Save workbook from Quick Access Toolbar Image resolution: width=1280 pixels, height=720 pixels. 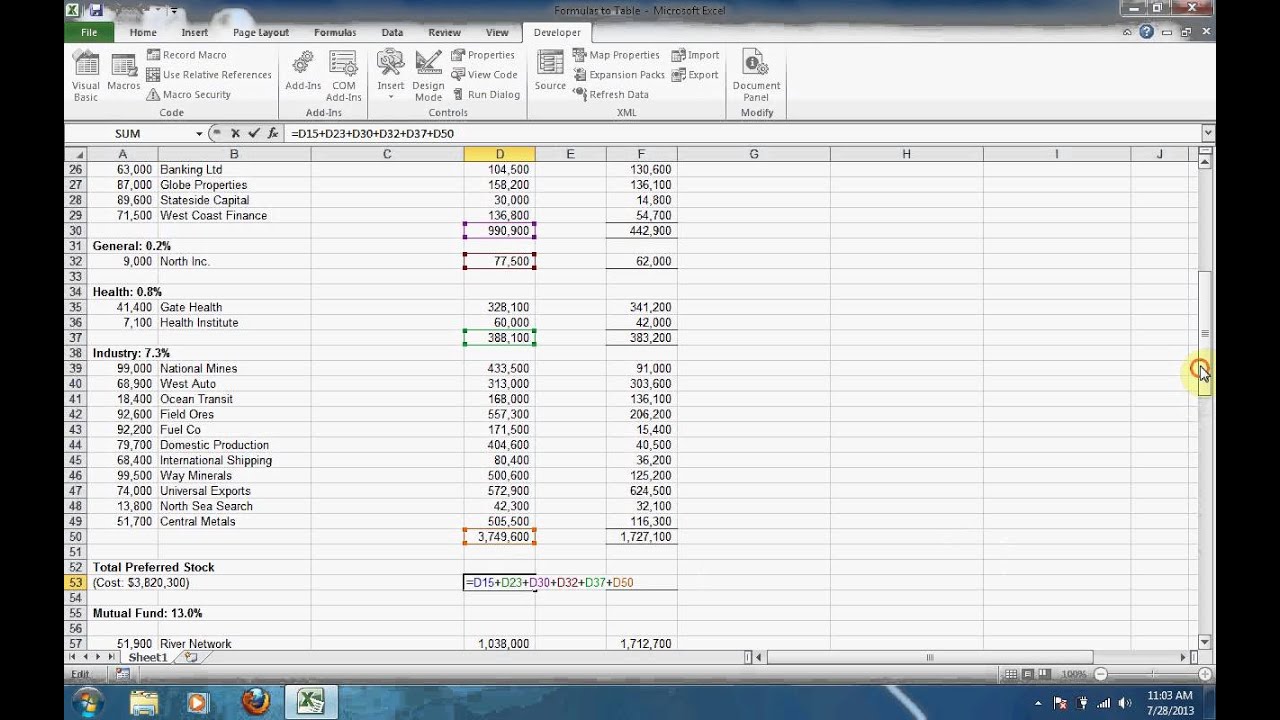pos(96,10)
